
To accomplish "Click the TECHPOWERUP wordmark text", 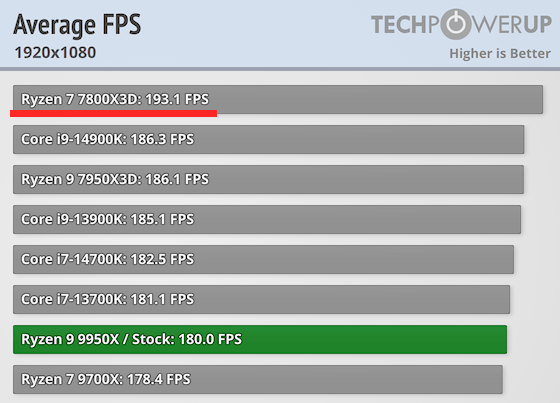I will pos(461,24).
